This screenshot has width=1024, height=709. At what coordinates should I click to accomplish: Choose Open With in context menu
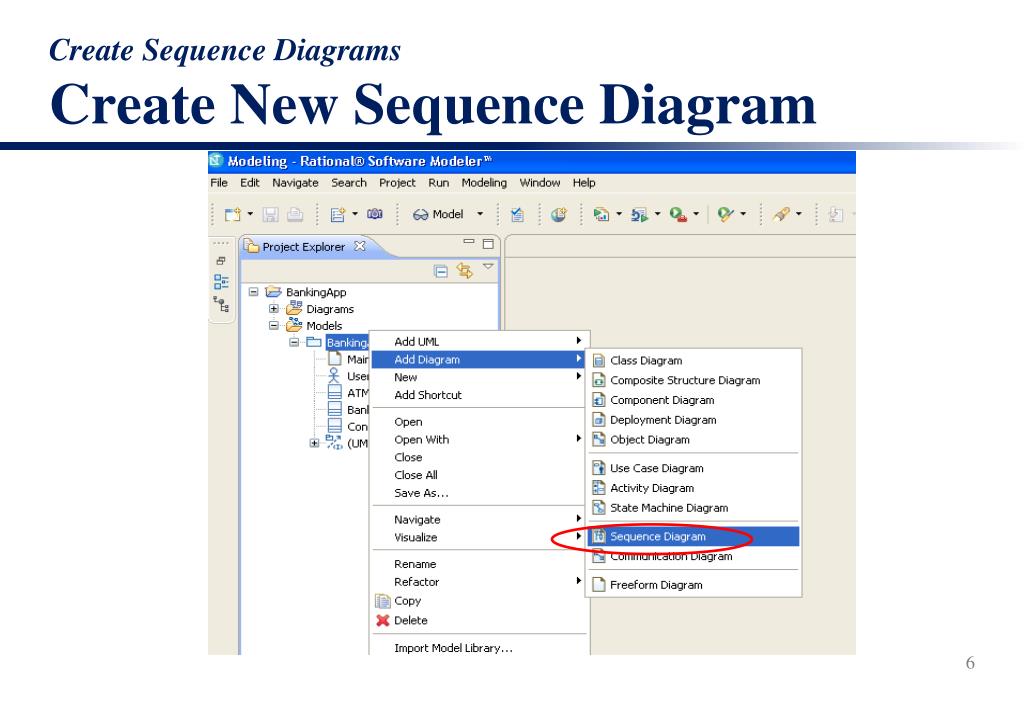(x=479, y=439)
